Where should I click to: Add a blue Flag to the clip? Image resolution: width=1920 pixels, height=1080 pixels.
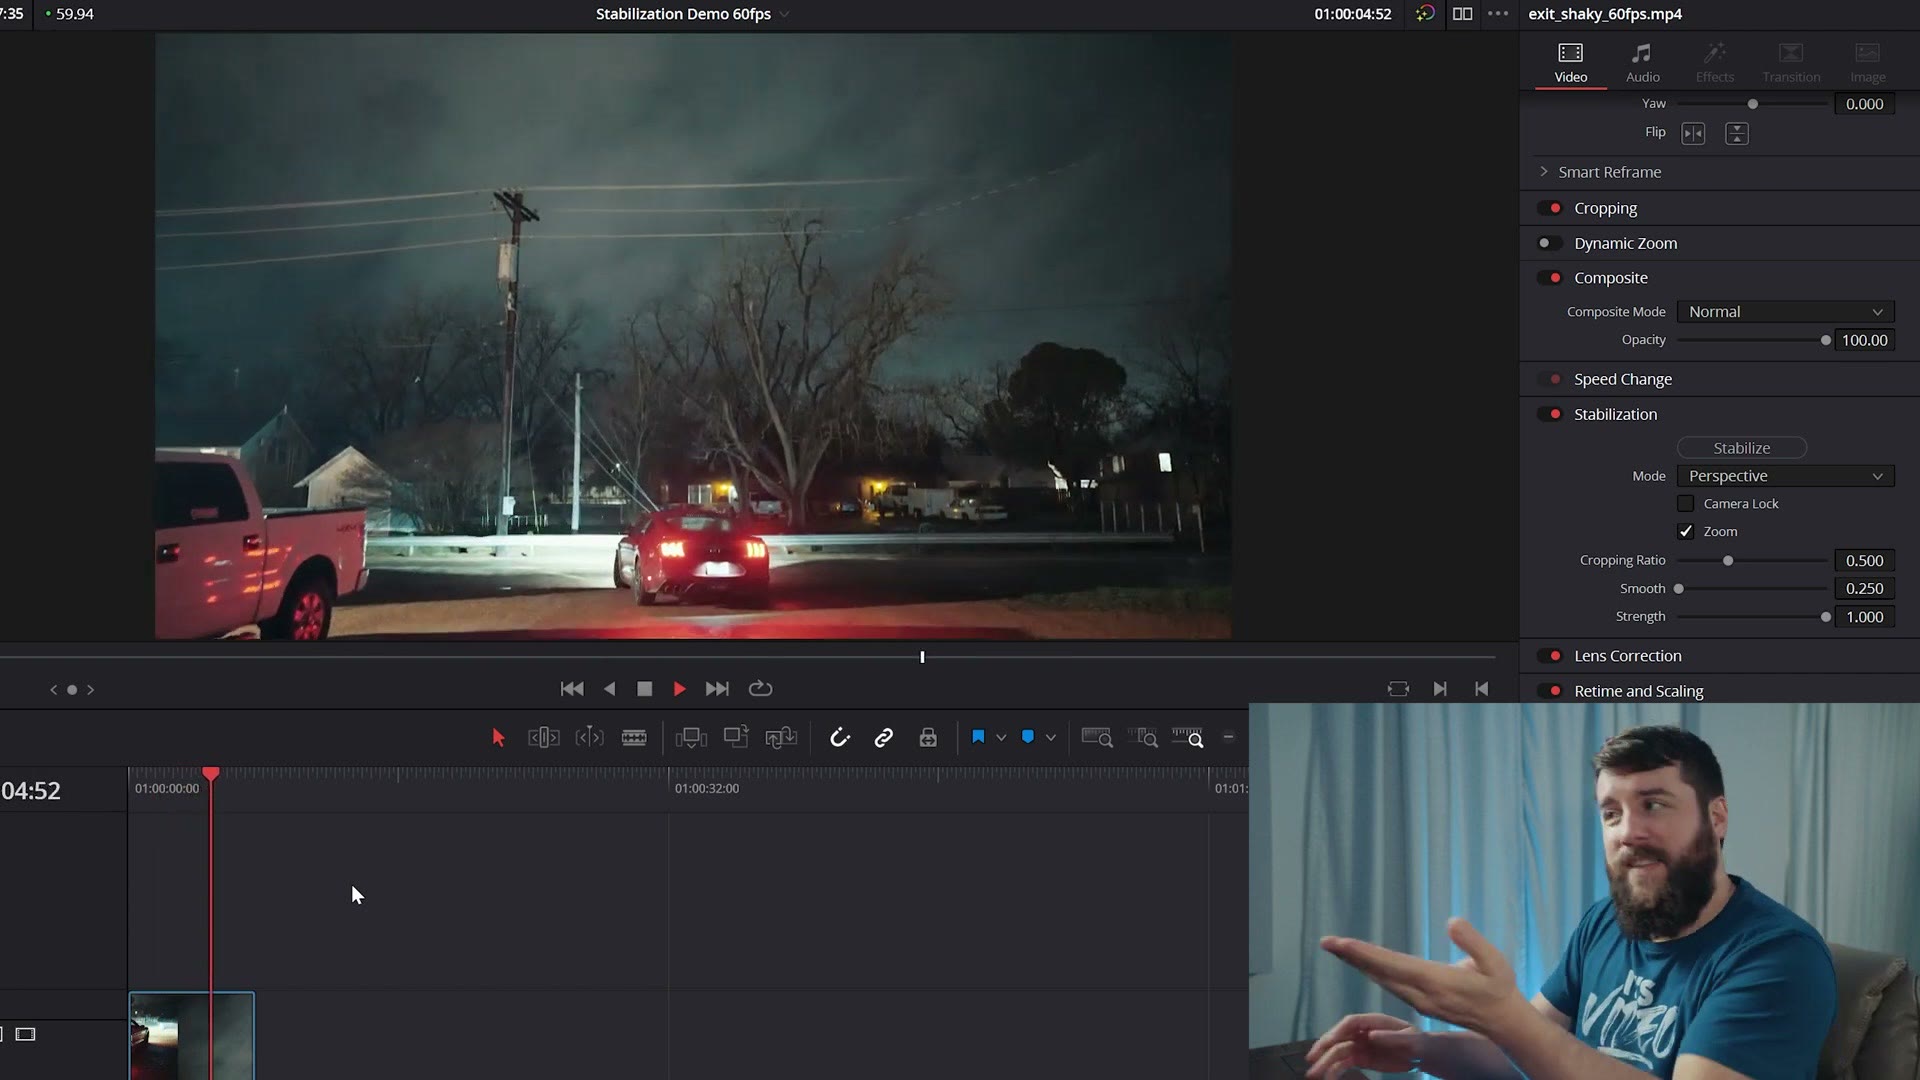(x=978, y=737)
